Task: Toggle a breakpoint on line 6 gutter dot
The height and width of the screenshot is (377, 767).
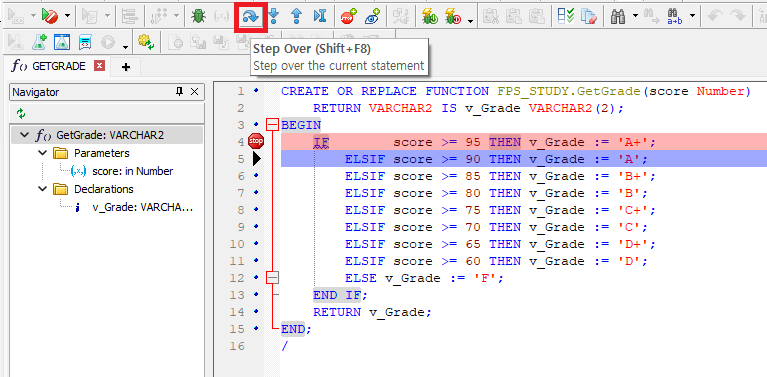Action: 255,176
